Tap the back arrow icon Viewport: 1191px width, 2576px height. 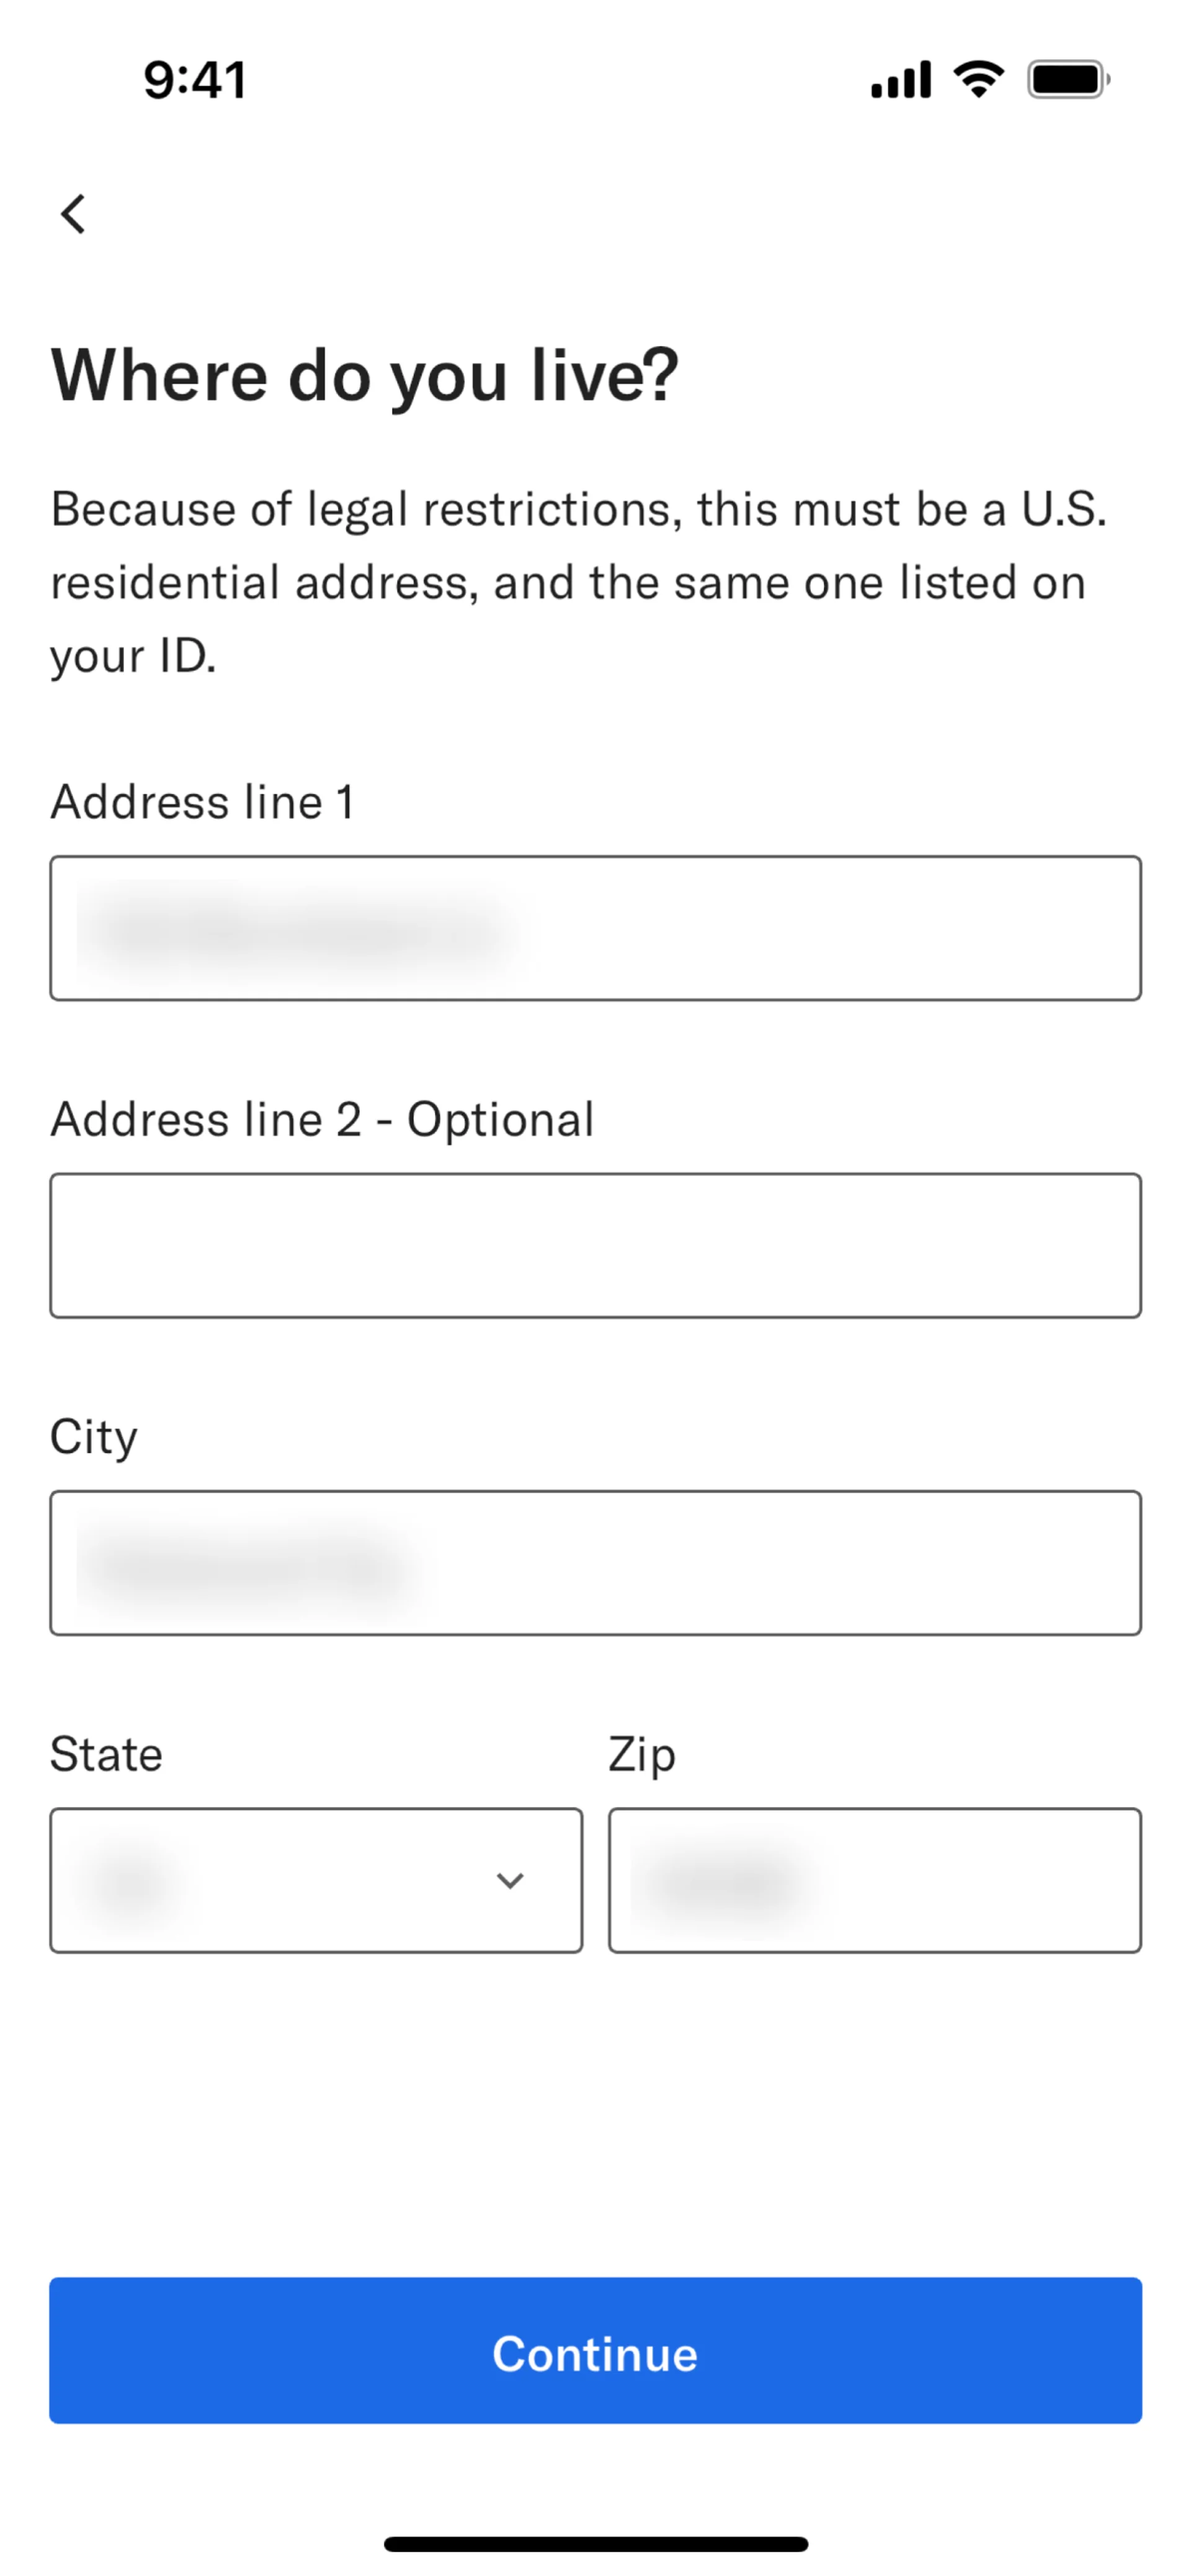(x=73, y=214)
